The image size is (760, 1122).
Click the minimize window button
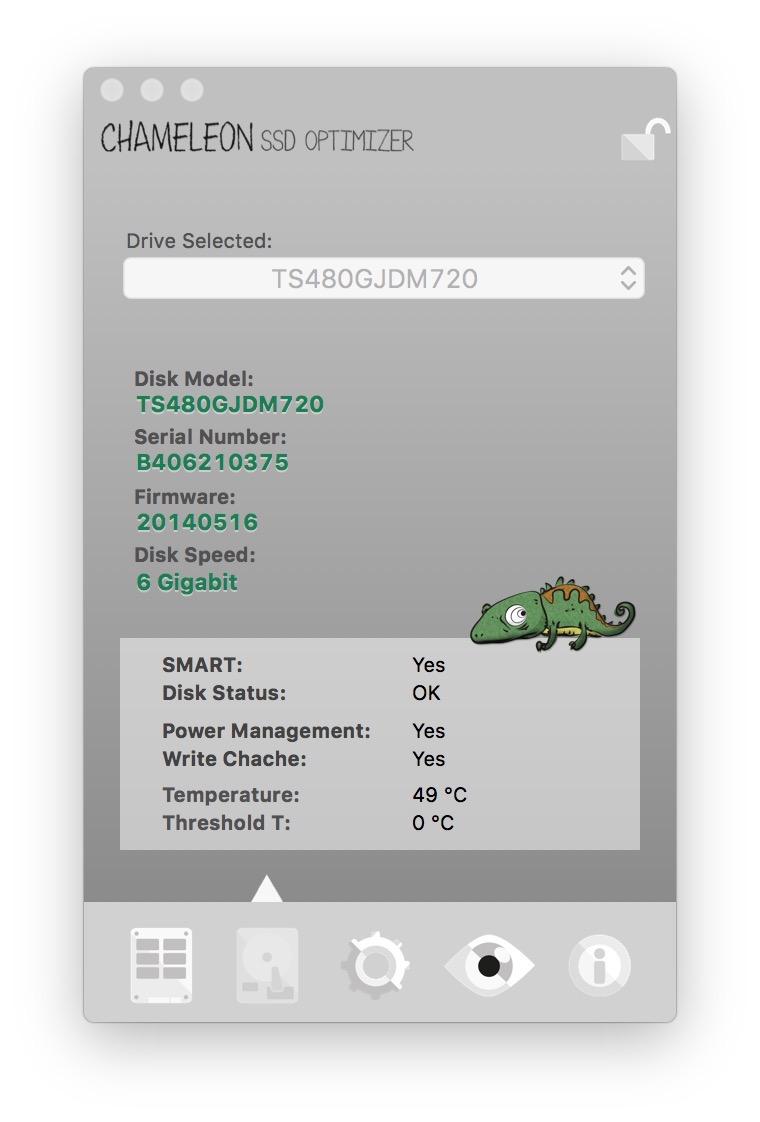pyautogui.click(x=152, y=90)
